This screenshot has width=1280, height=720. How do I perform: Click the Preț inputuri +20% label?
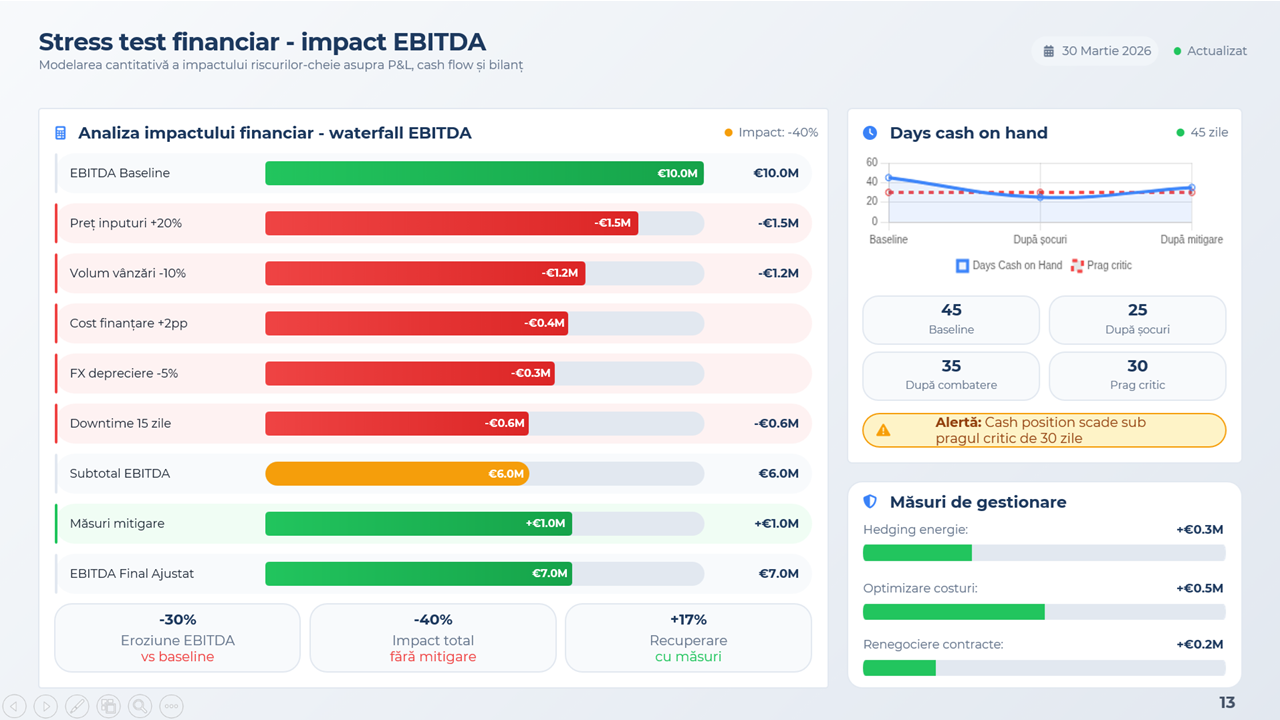pos(126,223)
